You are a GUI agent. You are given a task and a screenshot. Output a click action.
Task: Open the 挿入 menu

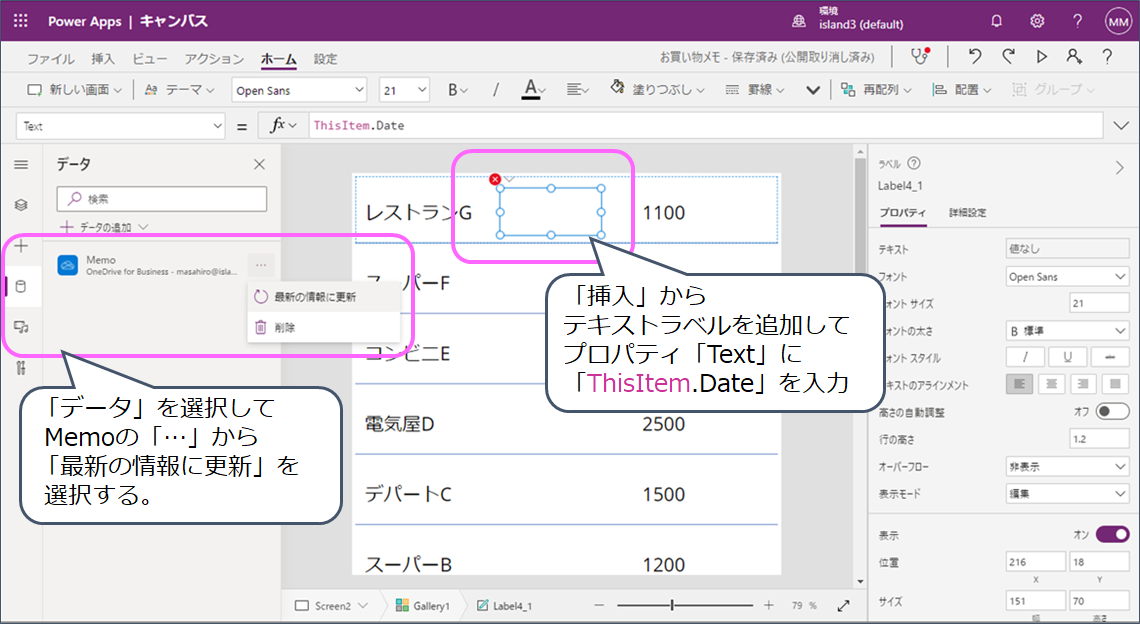[103, 59]
